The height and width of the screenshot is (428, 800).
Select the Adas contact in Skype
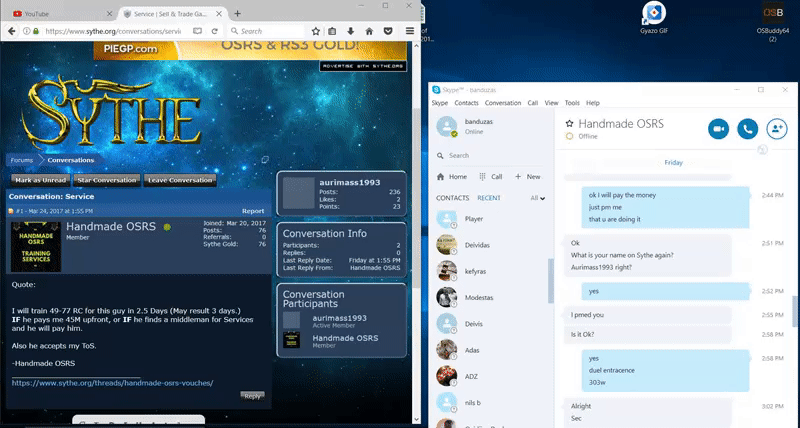491,350
